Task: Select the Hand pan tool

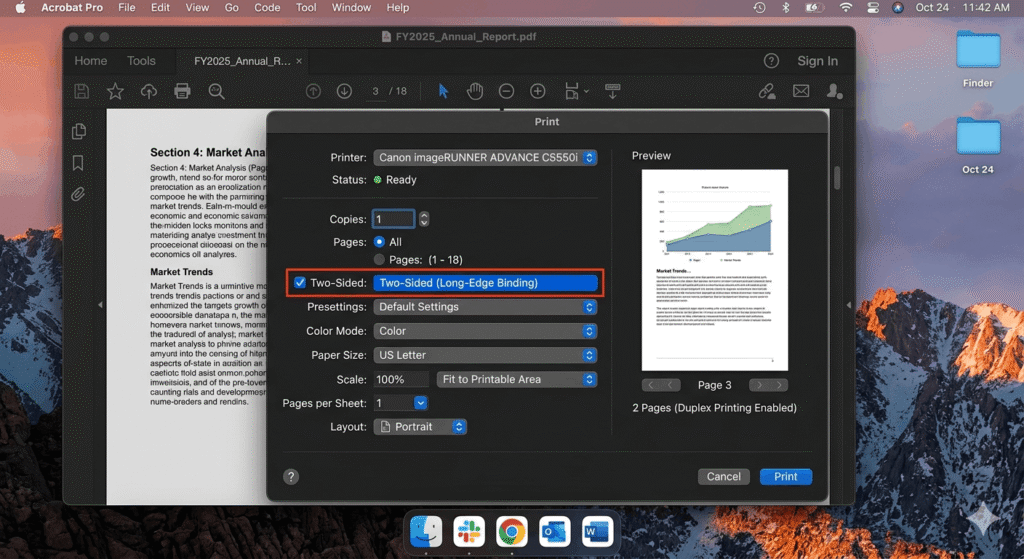Action: pos(475,91)
